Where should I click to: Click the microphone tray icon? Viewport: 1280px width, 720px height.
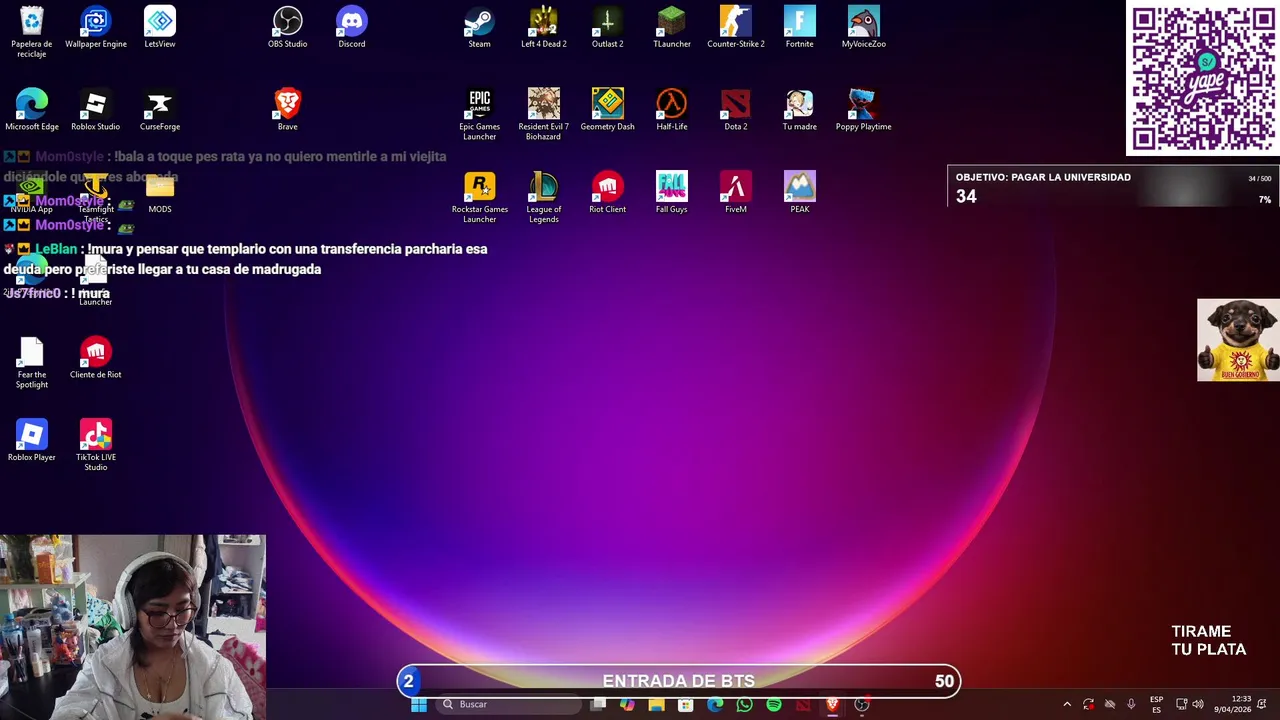(1131, 705)
